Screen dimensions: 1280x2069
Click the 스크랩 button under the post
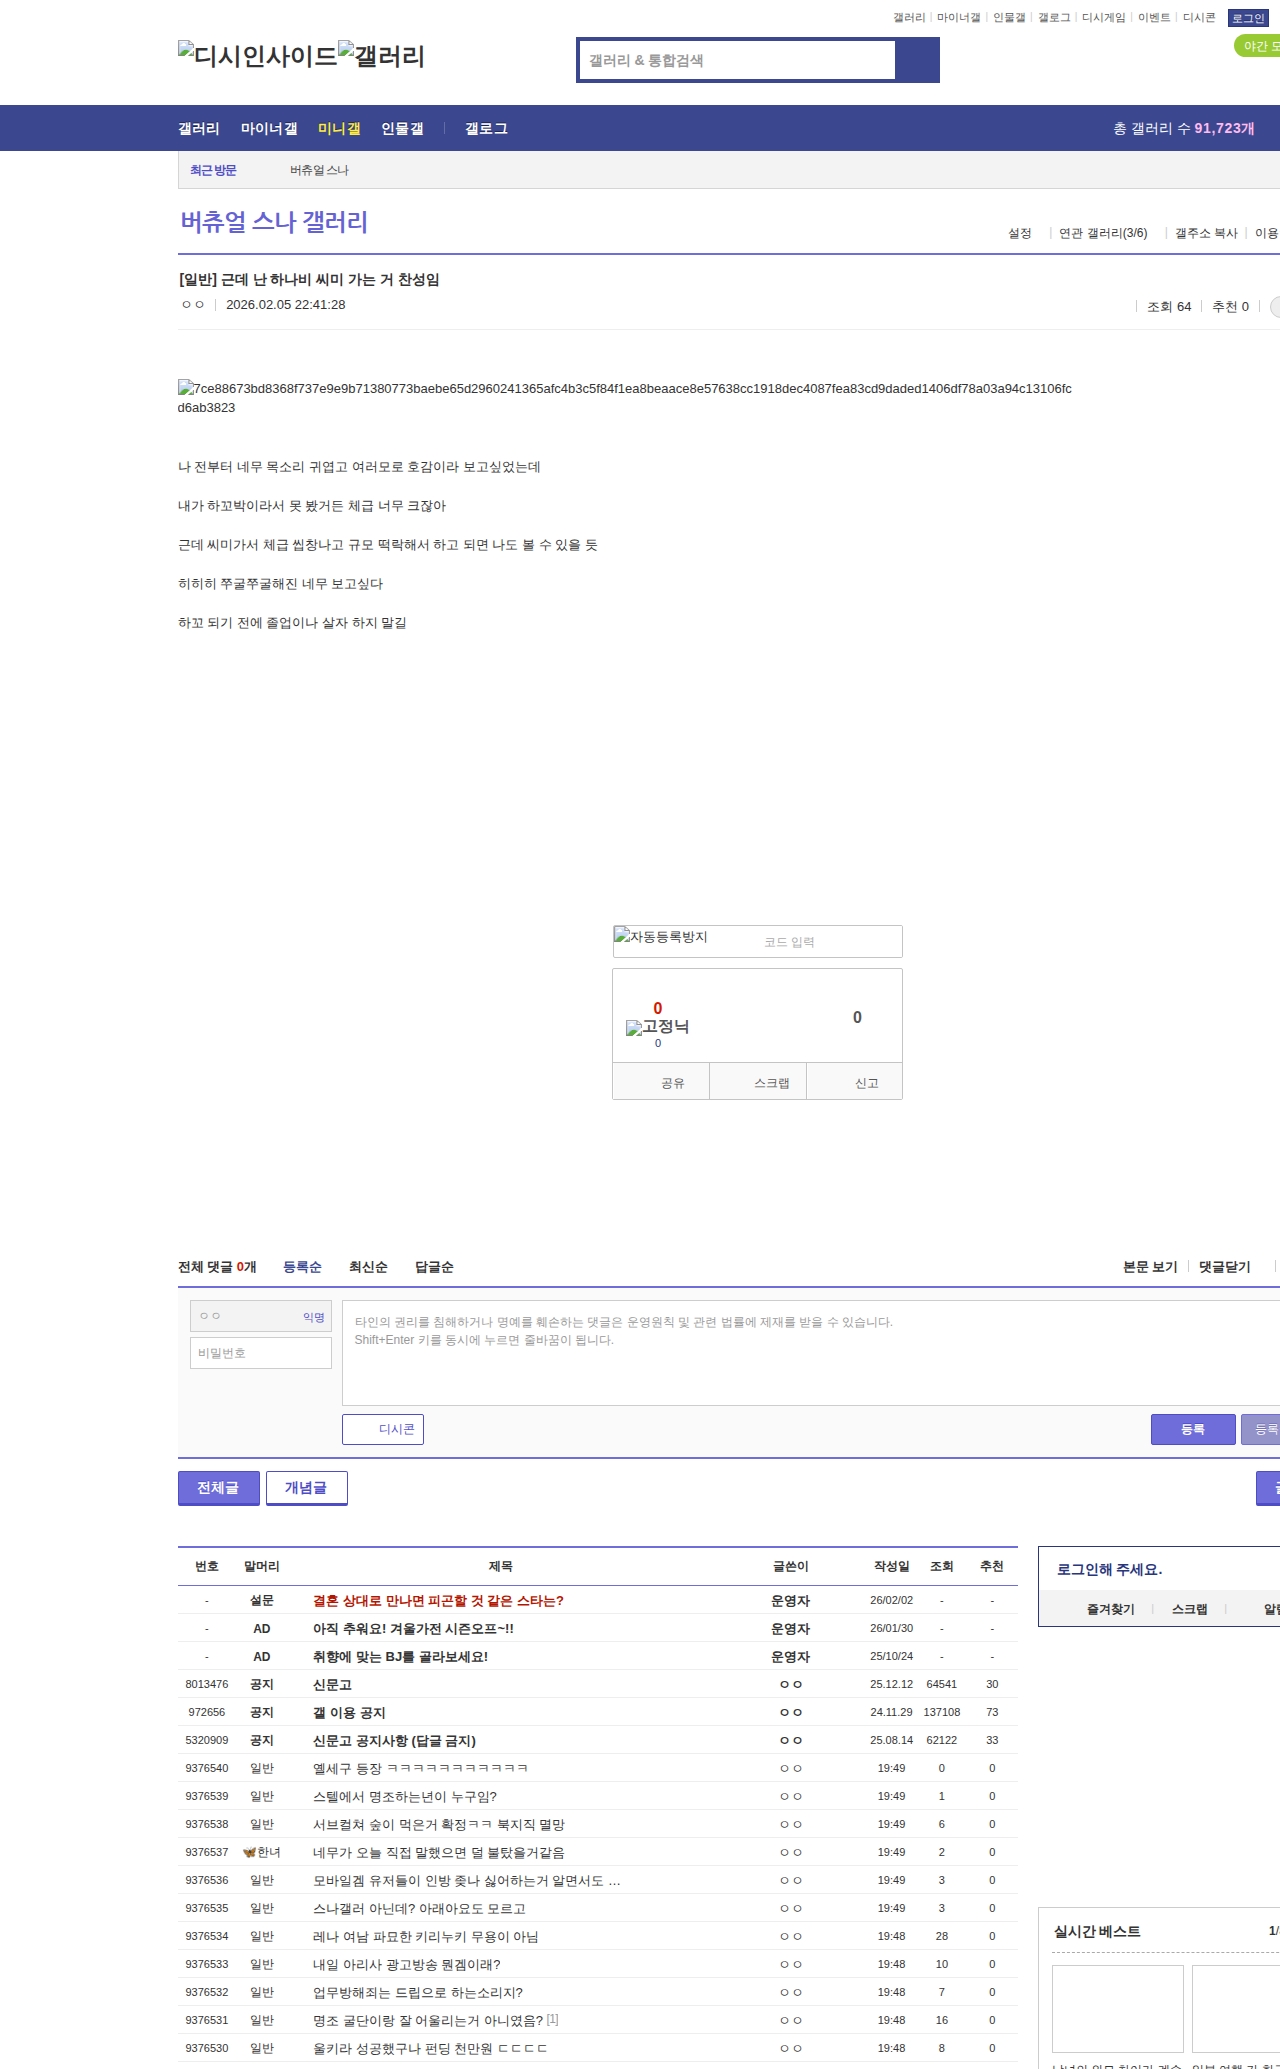point(758,1082)
